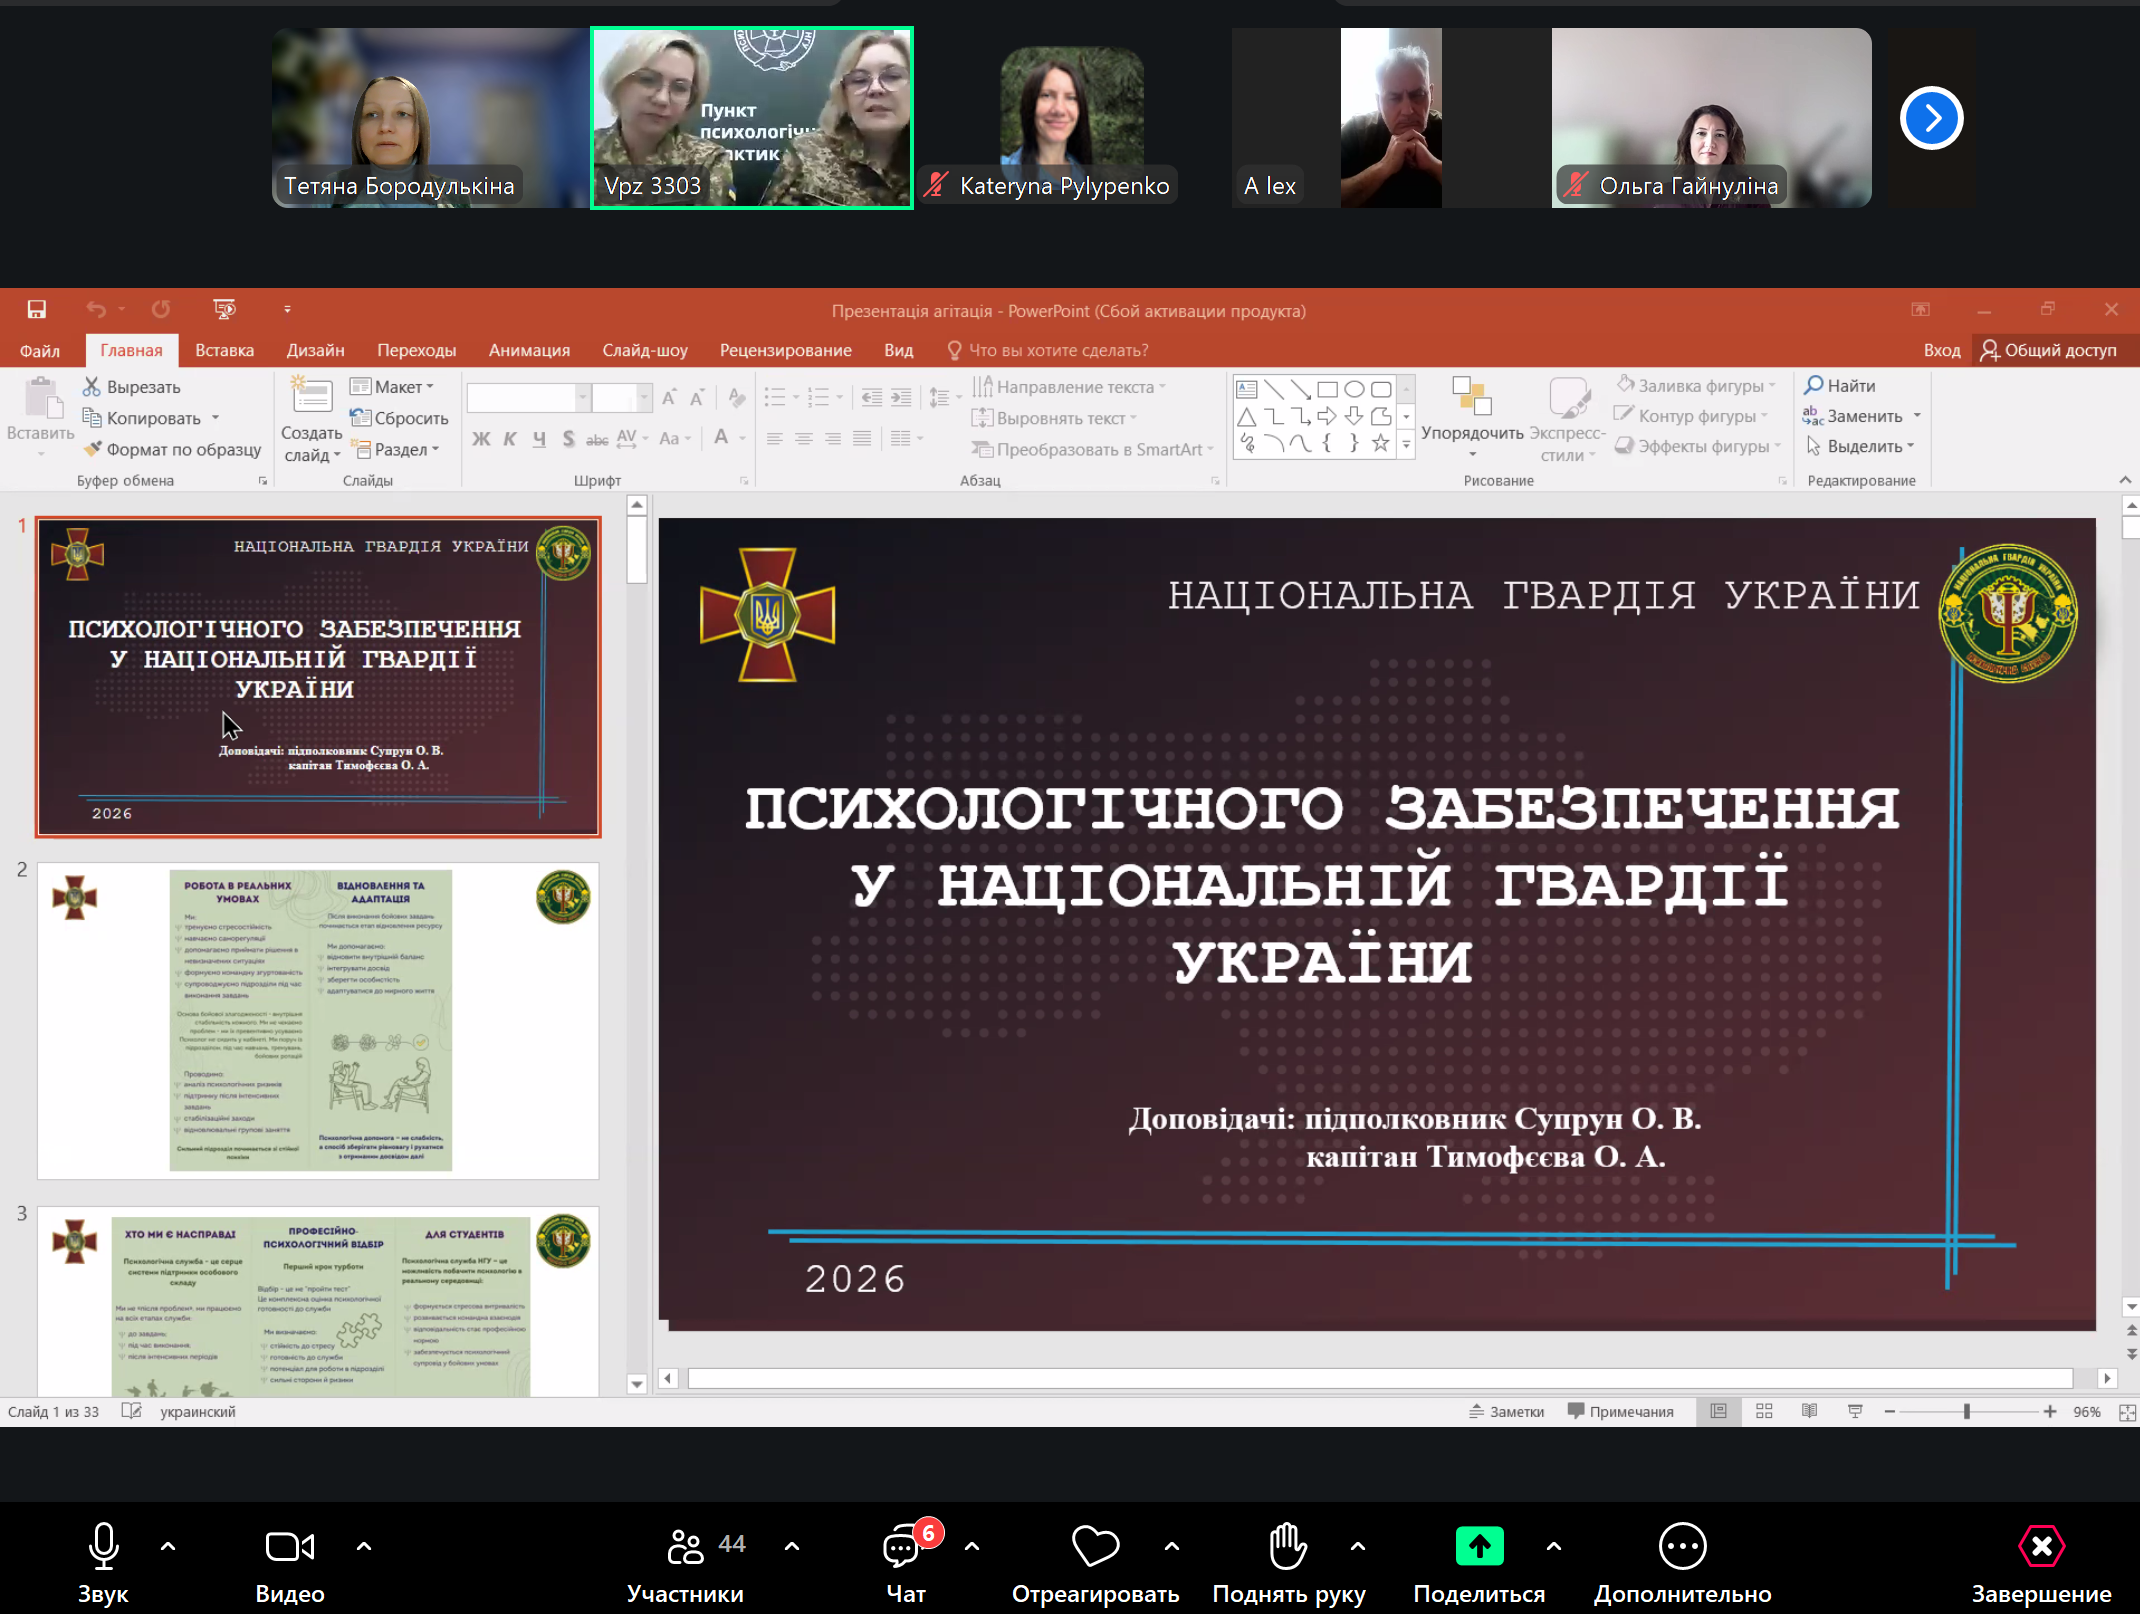Screen dimensions: 2140x1614
Task: Click the zoom level slider handle
Action: pos(1966,1411)
